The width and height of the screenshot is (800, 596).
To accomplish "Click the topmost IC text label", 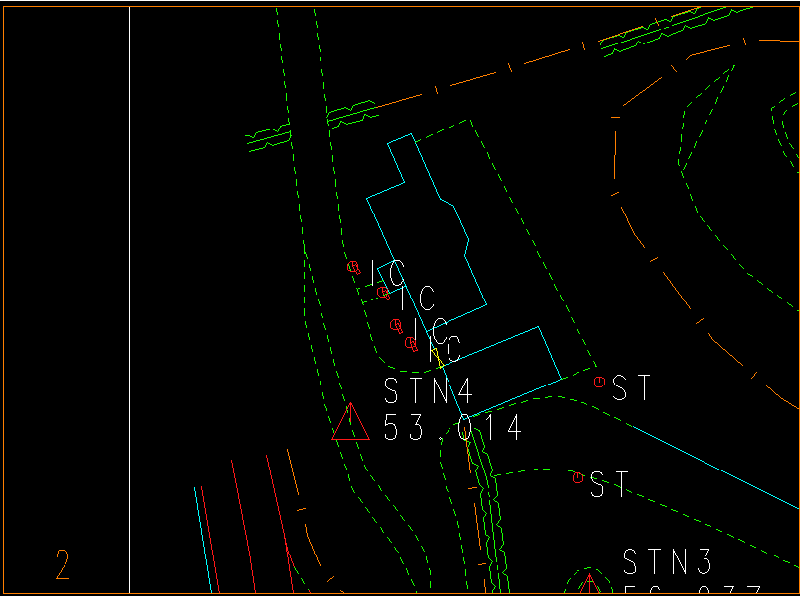I will tap(388, 272).
